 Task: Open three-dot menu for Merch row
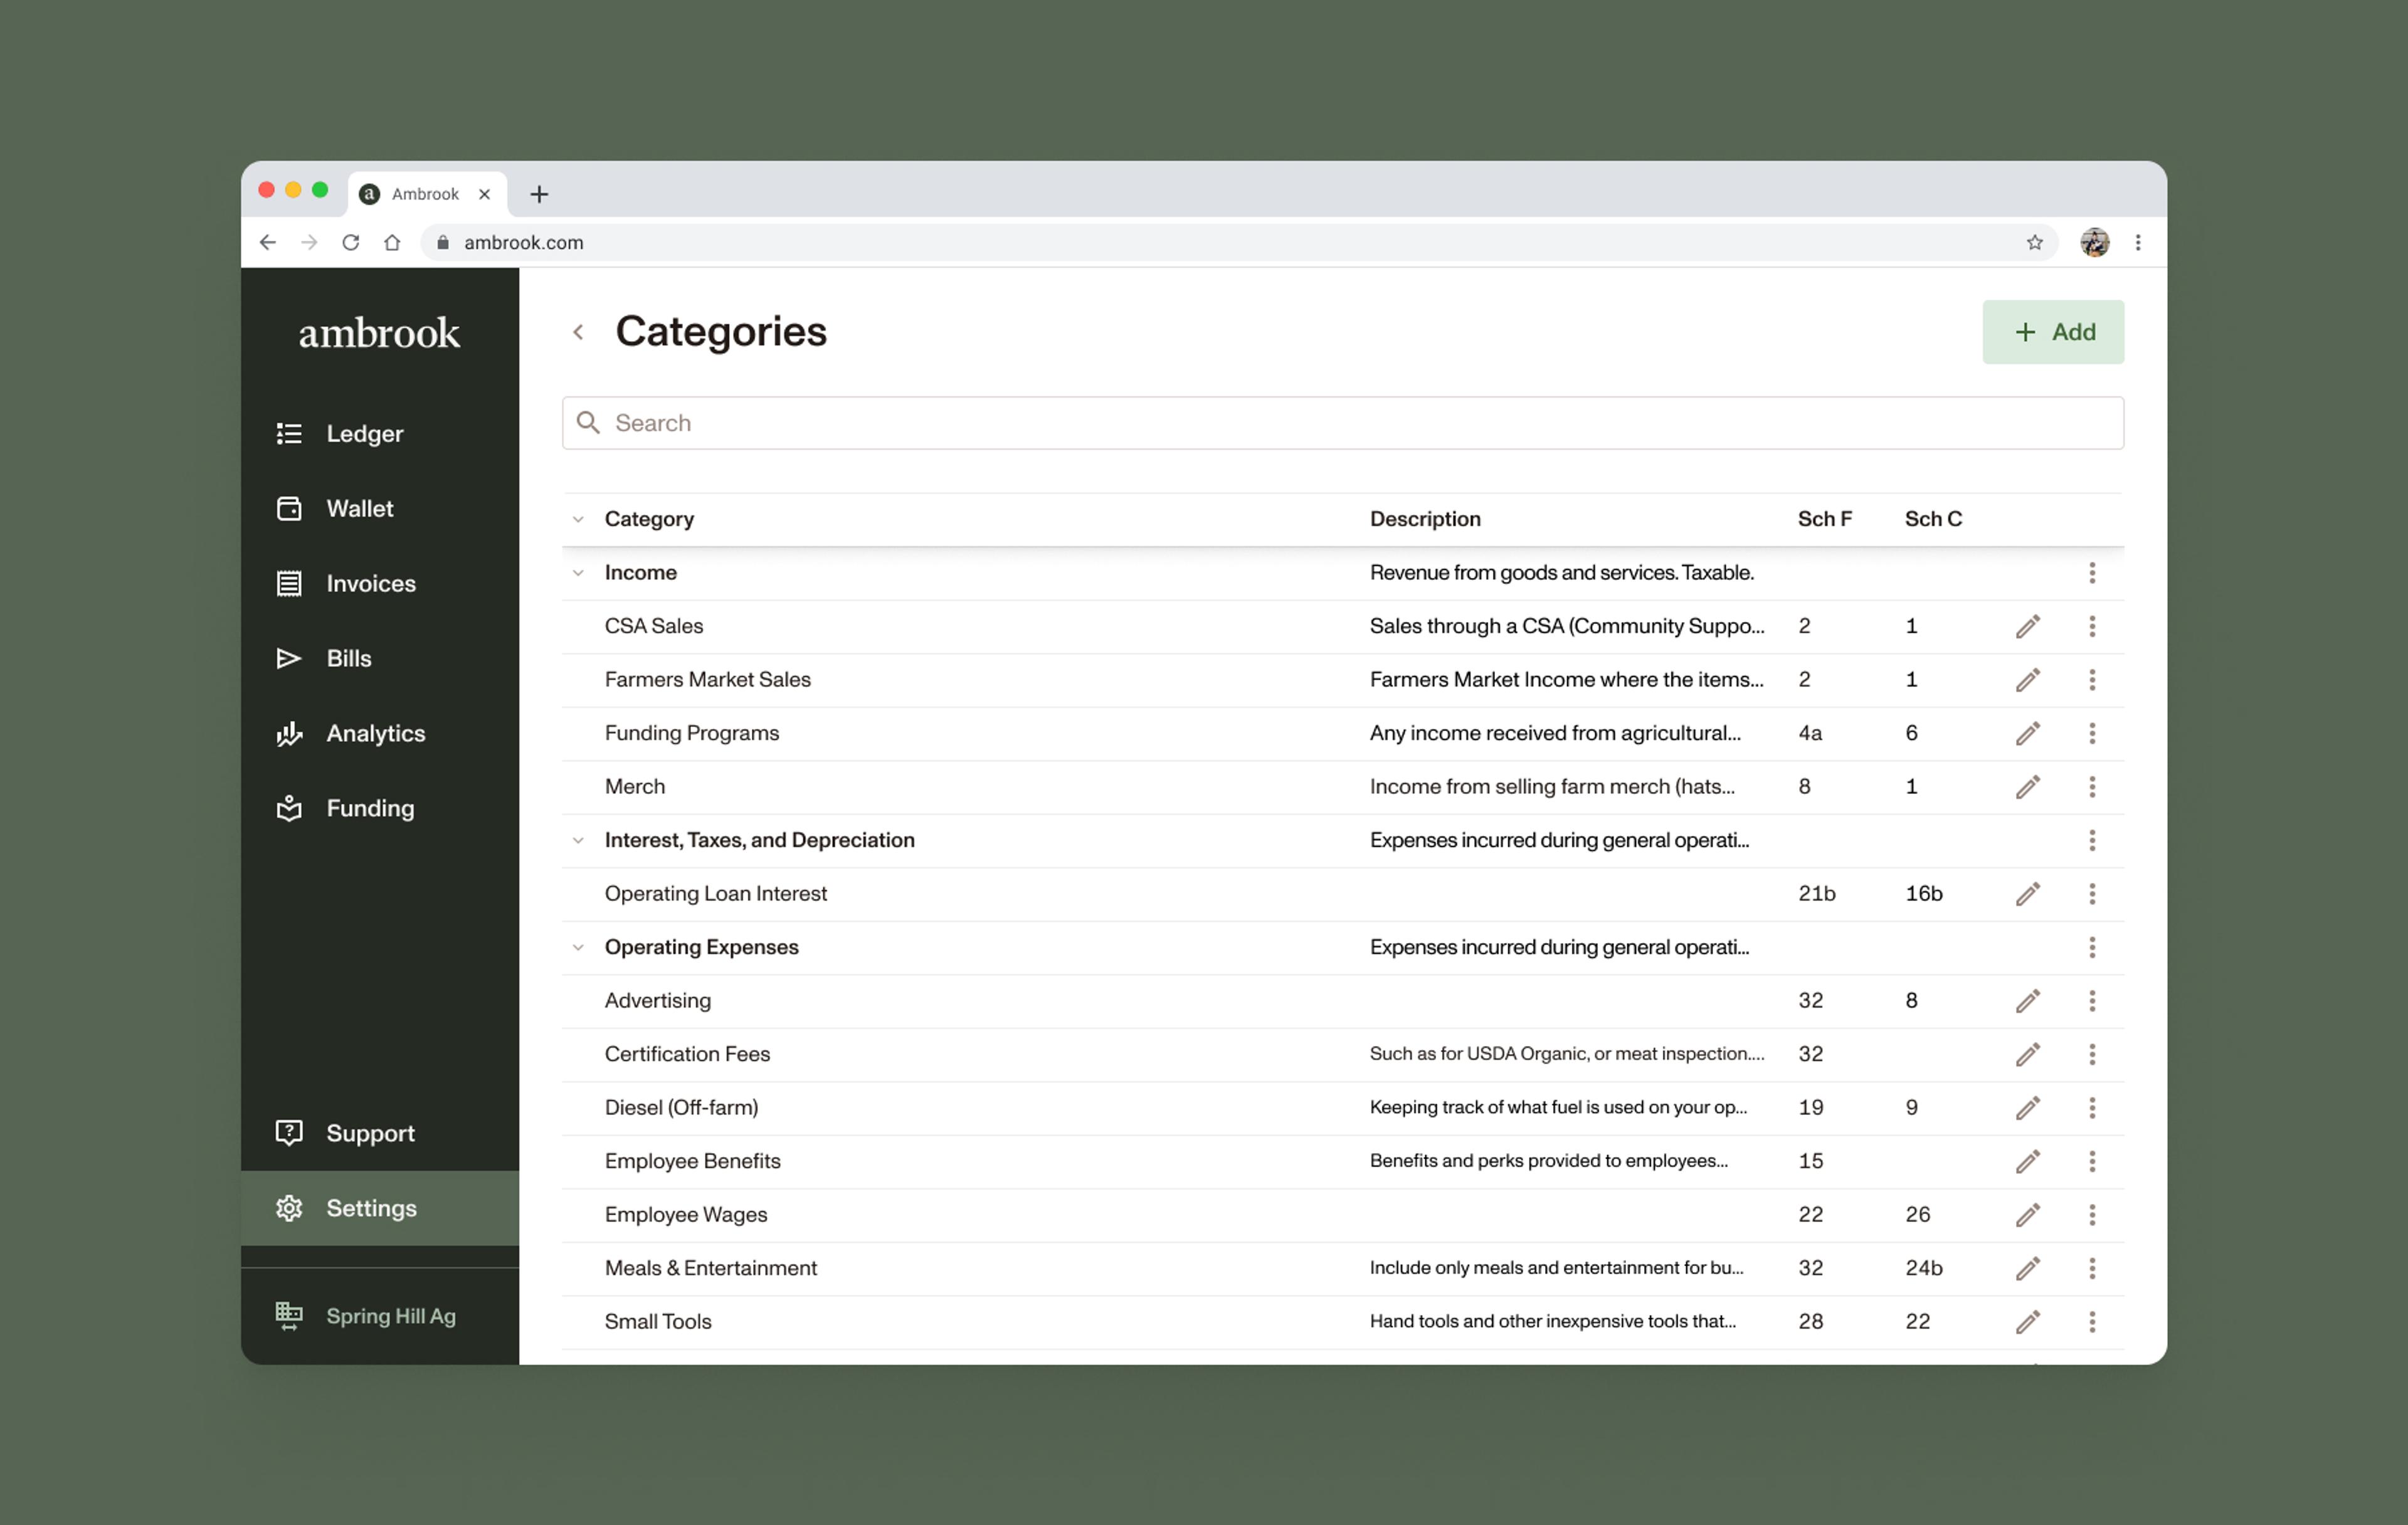click(x=2091, y=787)
